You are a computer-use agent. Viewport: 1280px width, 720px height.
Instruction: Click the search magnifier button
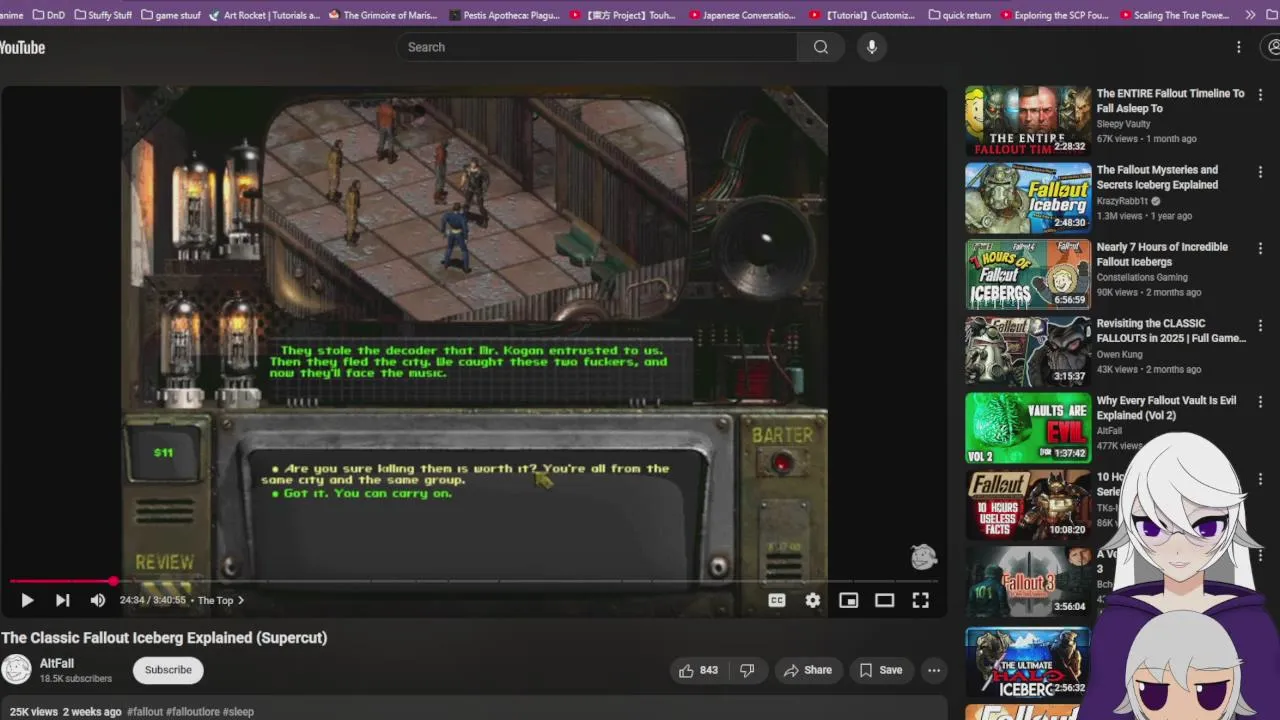(x=820, y=47)
